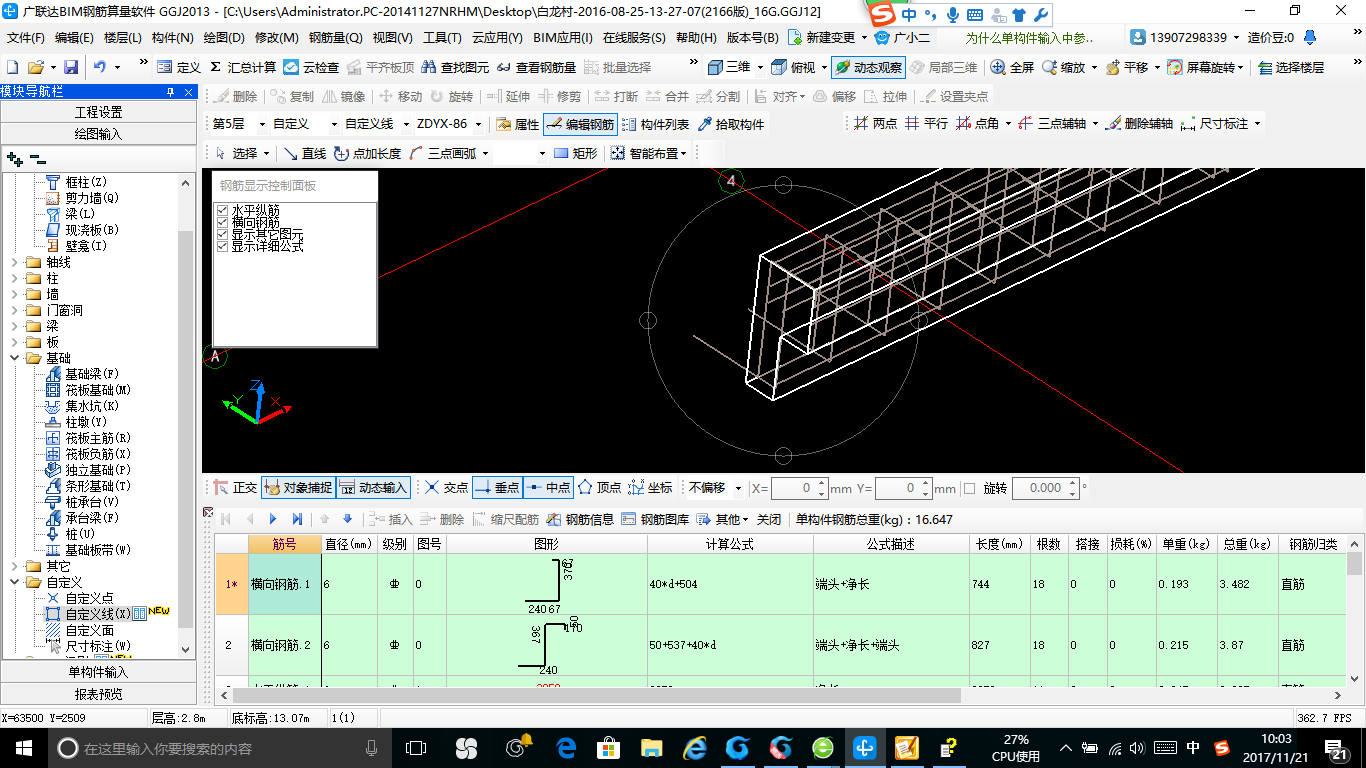Viewport: 1366px width, 768px height.
Task: Open 报表预览 report preview
Action: click(x=99, y=694)
